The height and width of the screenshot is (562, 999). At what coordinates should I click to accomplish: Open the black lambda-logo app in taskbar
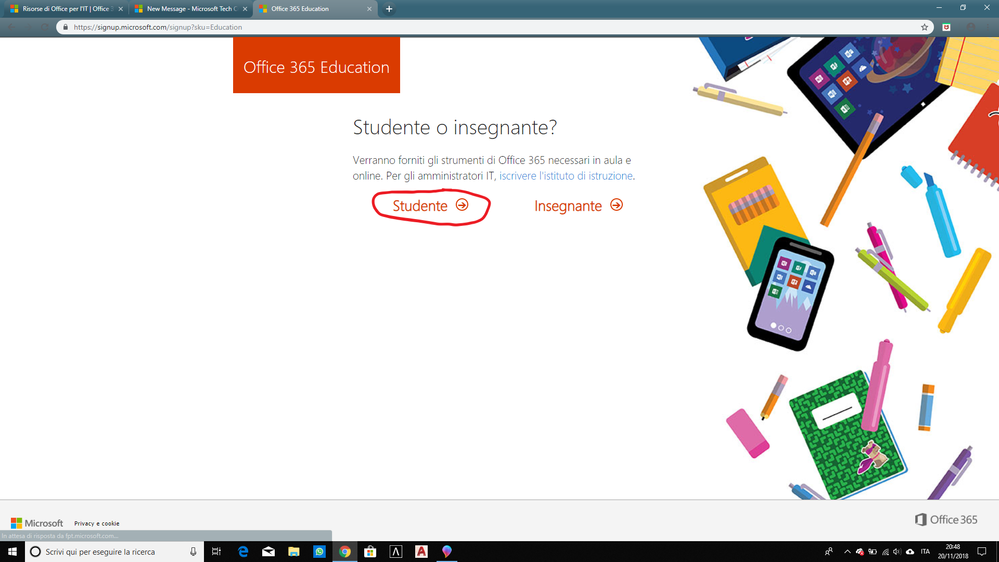(x=396, y=552)
